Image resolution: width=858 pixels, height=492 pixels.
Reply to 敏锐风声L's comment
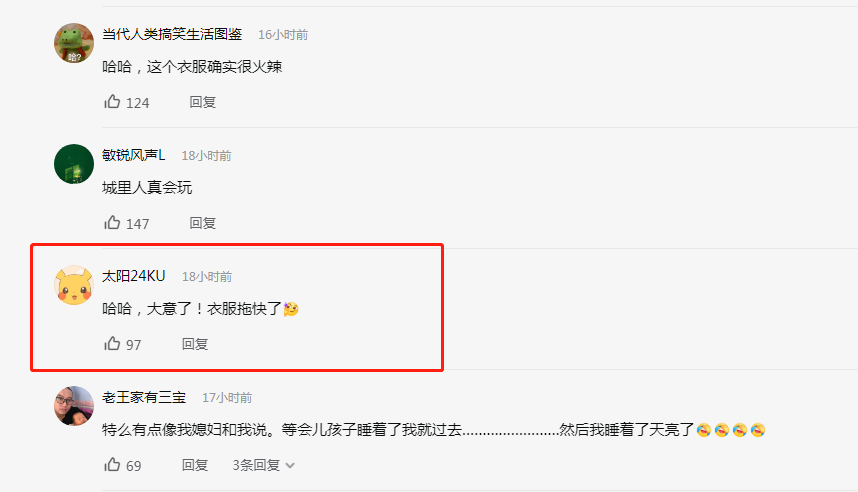click(x=202, y=223)
